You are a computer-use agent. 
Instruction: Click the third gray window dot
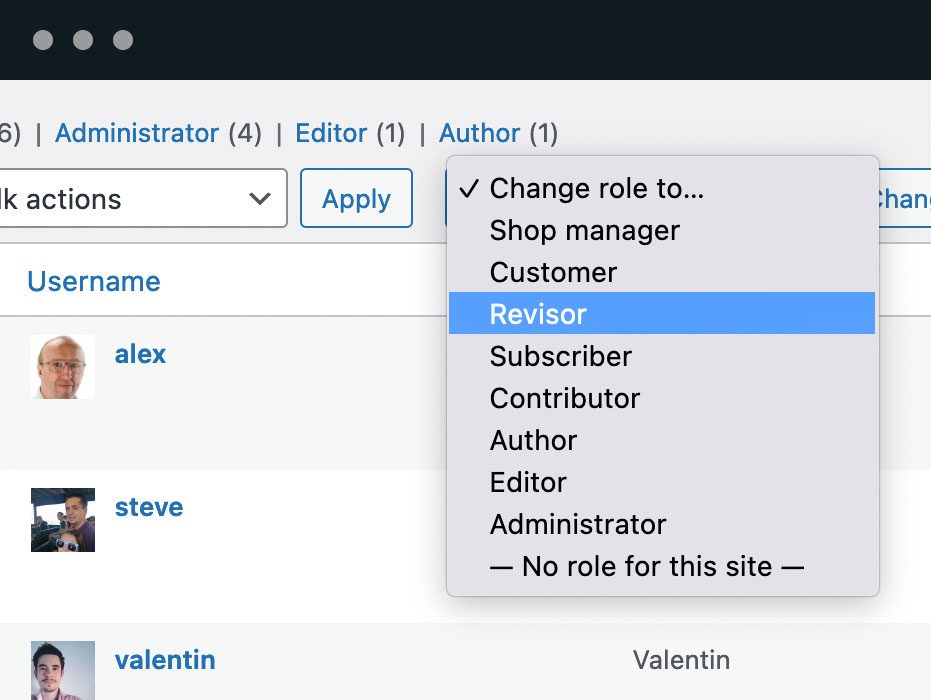point(123,40)
